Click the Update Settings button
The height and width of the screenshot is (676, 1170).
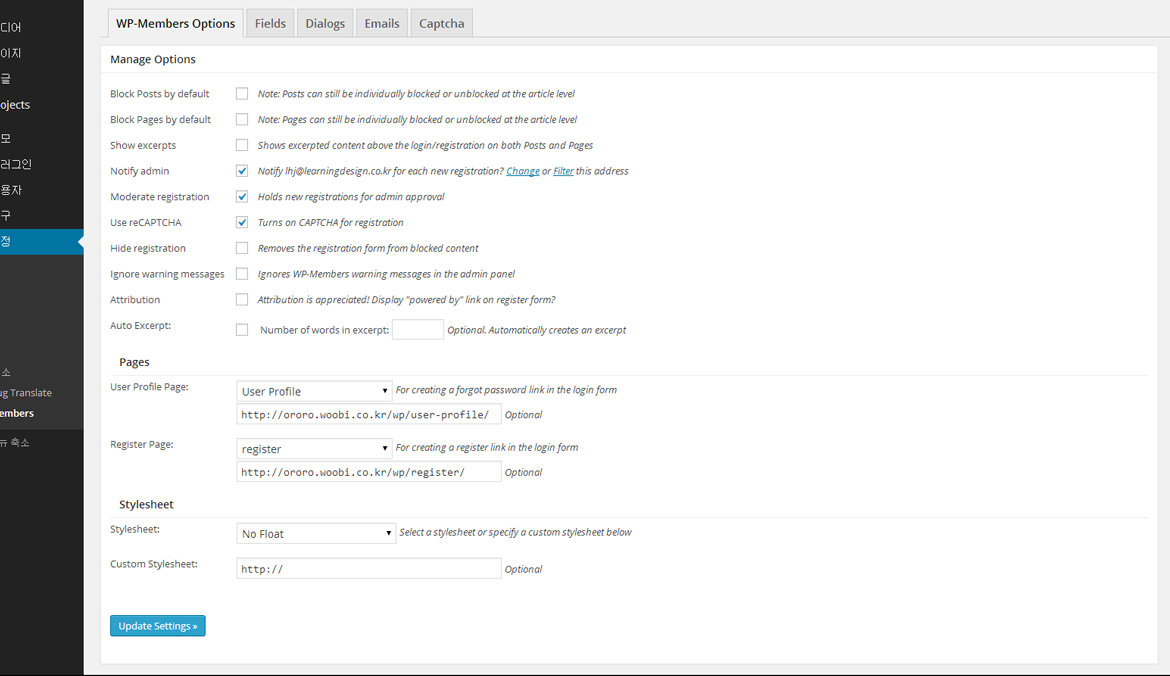coord(157,625)
